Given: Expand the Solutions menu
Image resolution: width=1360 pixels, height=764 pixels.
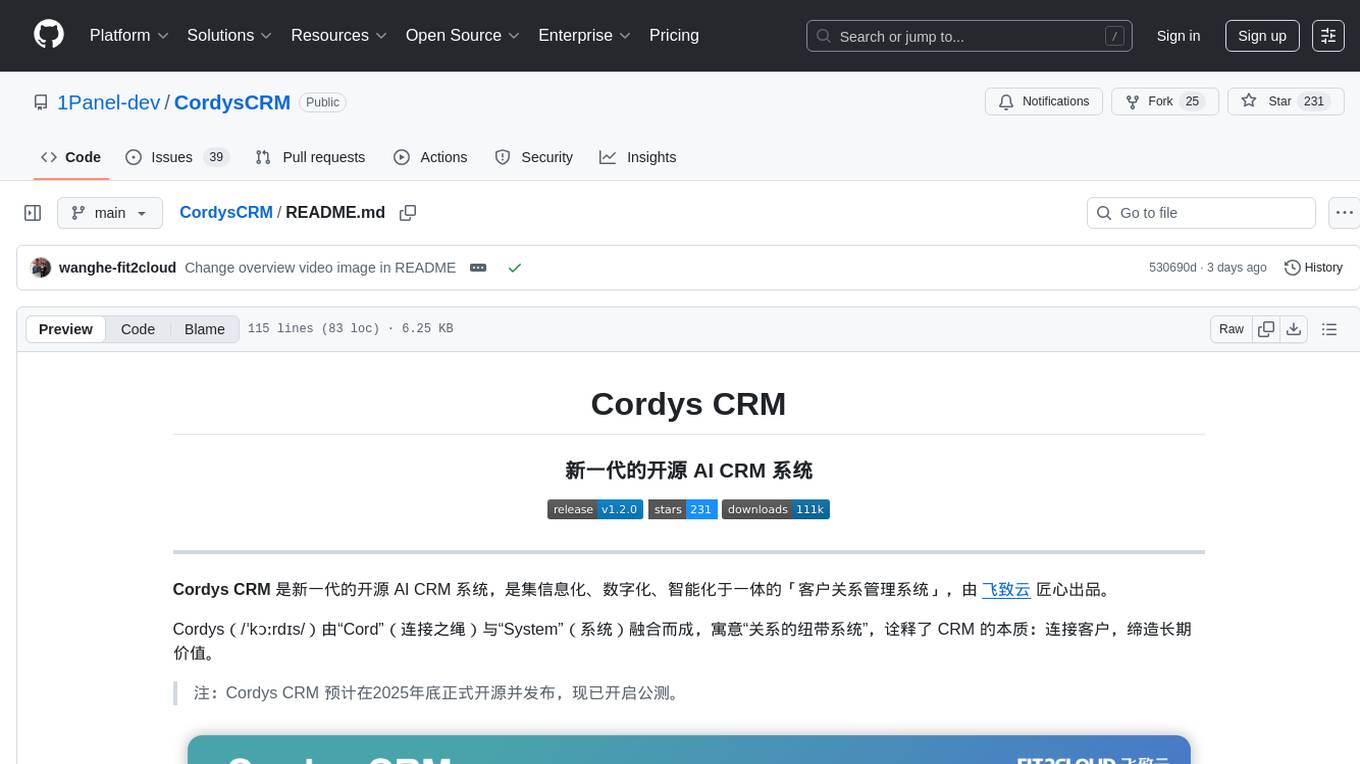Looking at the screenshot, I should [229, 35].
